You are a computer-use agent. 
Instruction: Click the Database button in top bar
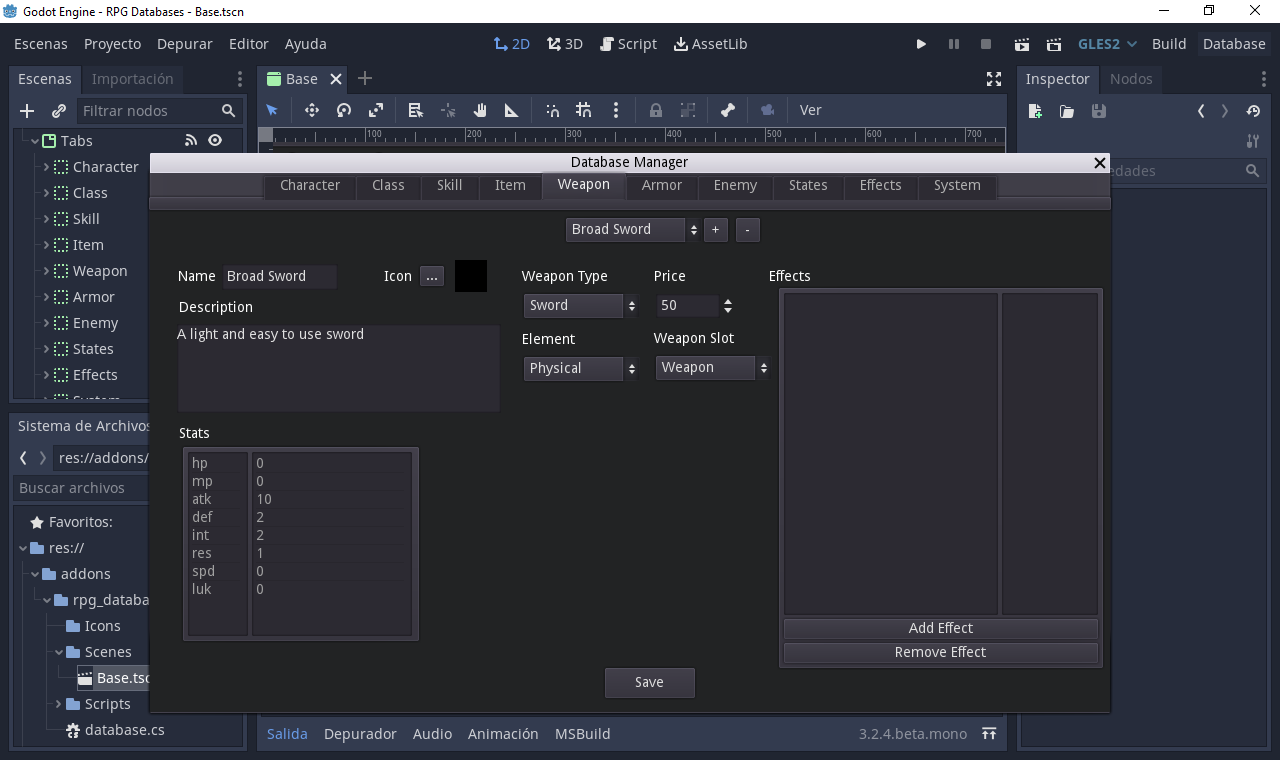(x=1234, y=44)
